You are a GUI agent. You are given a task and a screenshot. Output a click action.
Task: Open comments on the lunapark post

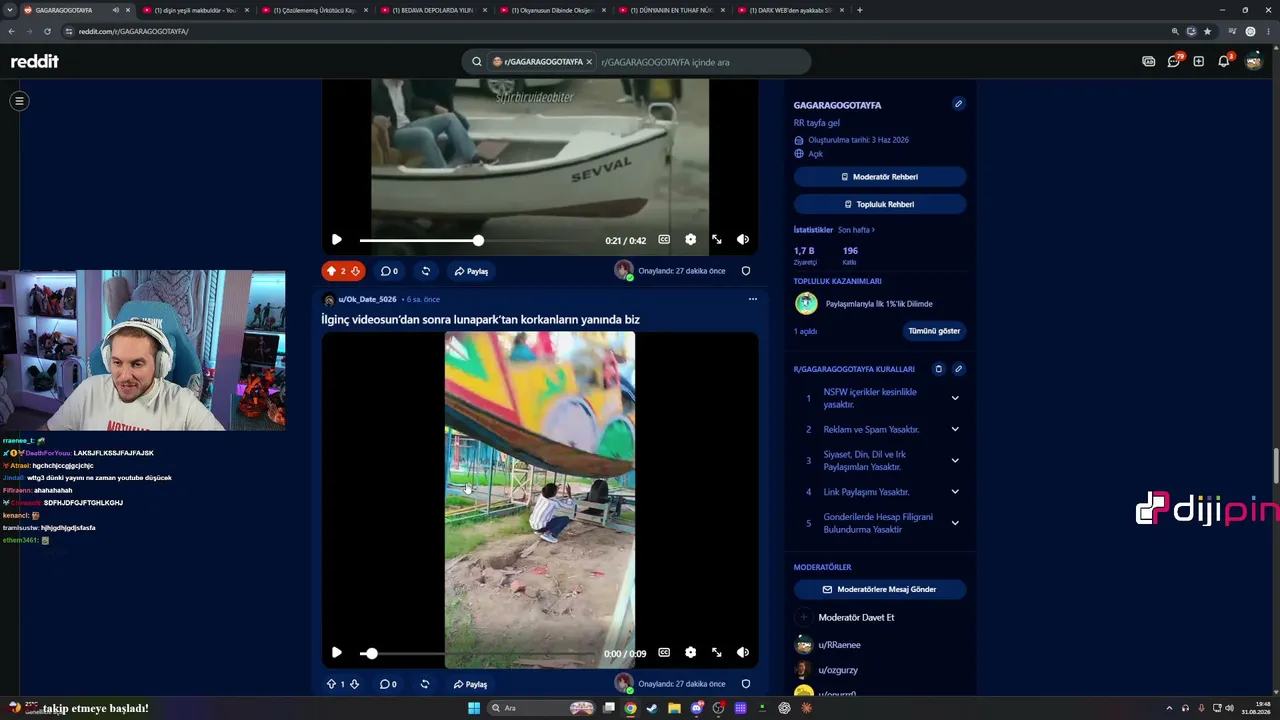click(389, 684)
